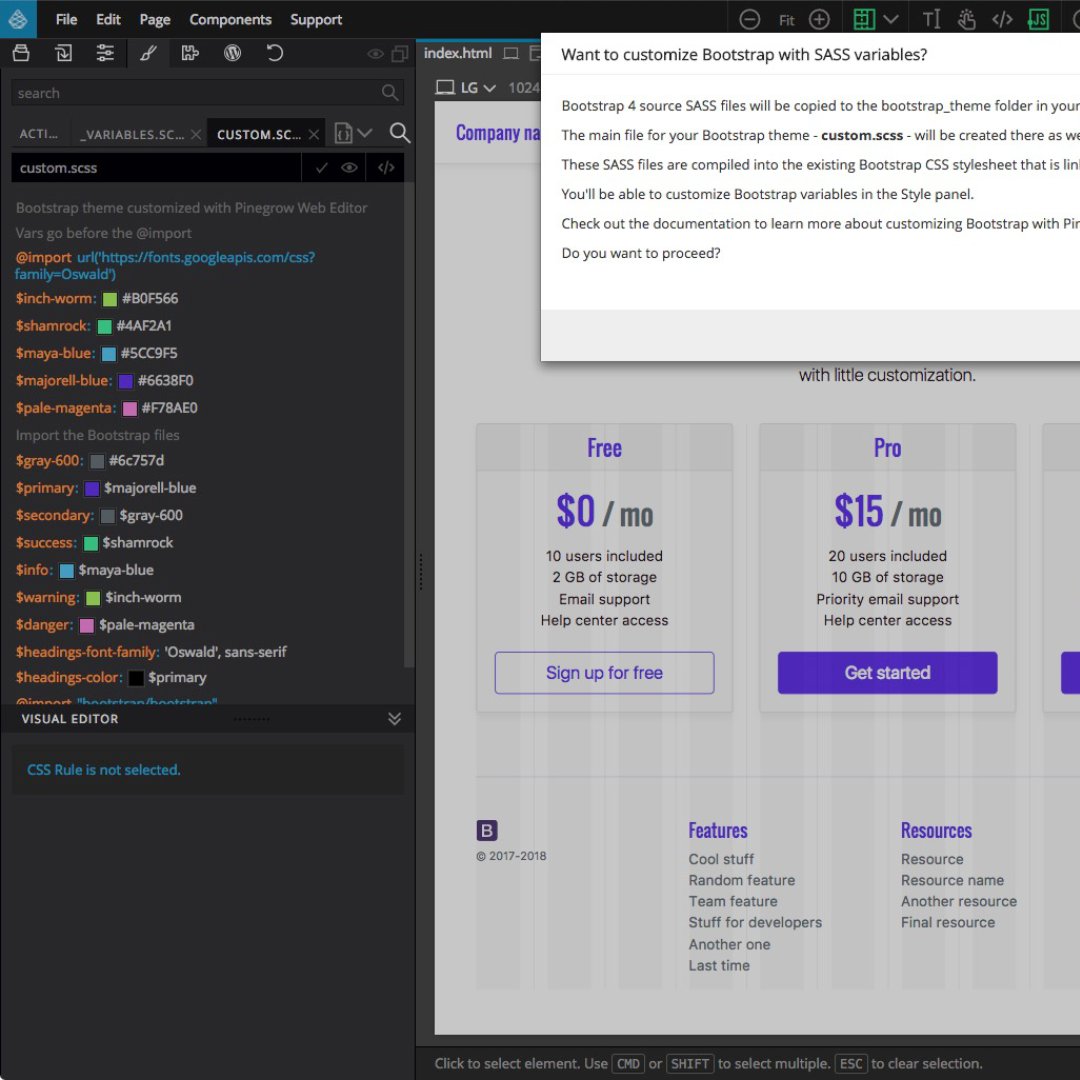Image resolution: width=1080 pixels, height=1080 pixels.
Task: Zoom out with the minus circle icon
Action: 749,19
